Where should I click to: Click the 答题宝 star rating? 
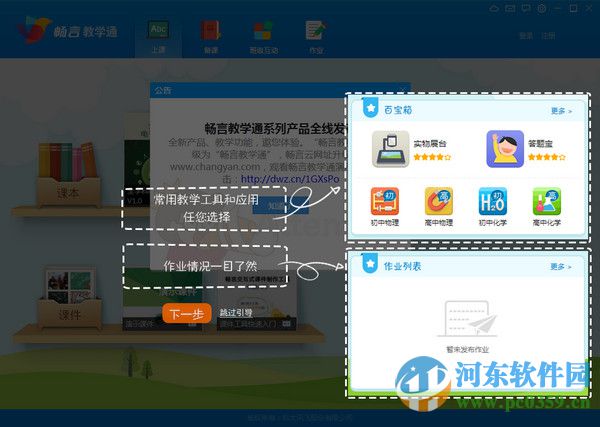(546, 157)
